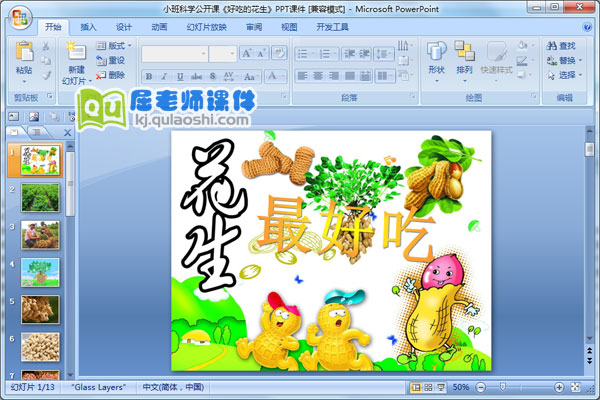Click the increase indent icon
Viewport: 600px width, 400px height.
tap(364, 54)
